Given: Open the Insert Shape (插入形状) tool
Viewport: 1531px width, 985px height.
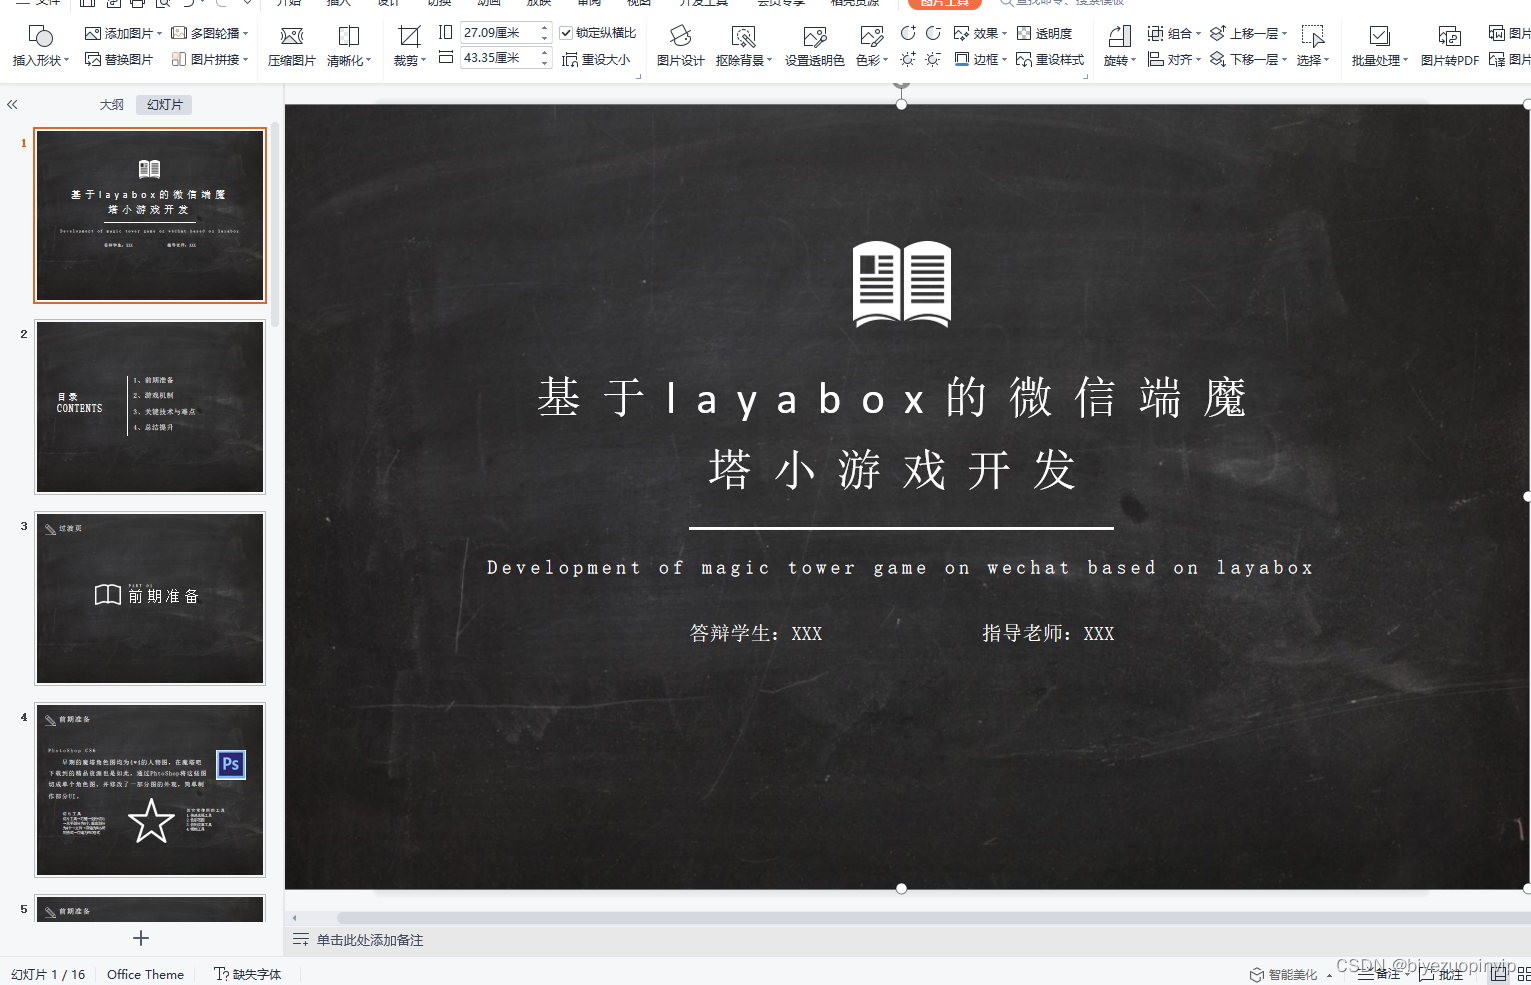Looking at the screenshot, I should click(x=40, y=47).
